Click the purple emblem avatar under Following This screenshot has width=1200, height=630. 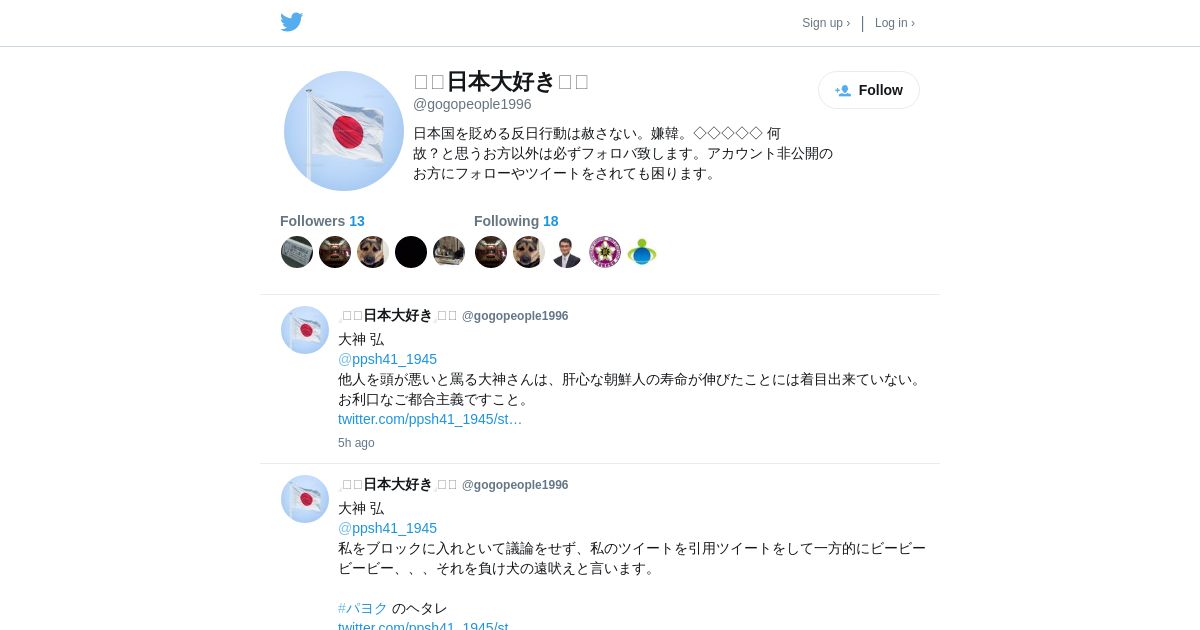pyautogui.click(x=605, y=252)
